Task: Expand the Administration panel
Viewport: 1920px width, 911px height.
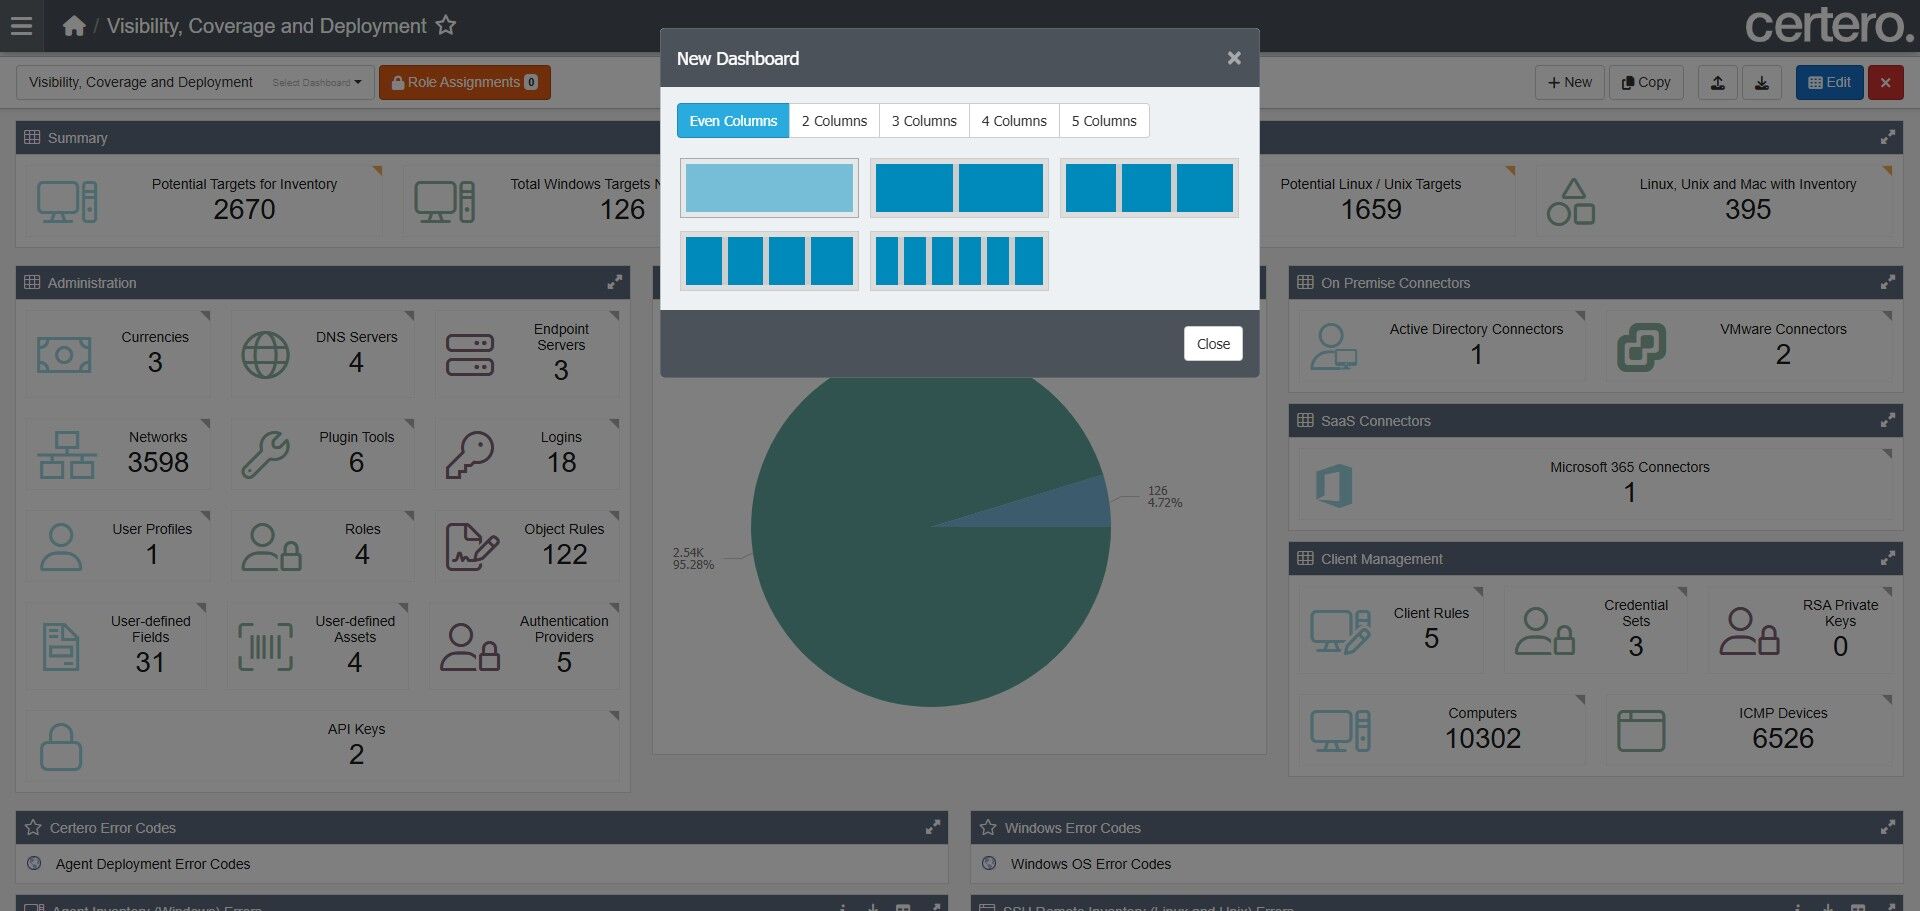Action: (x=614, y=283)
